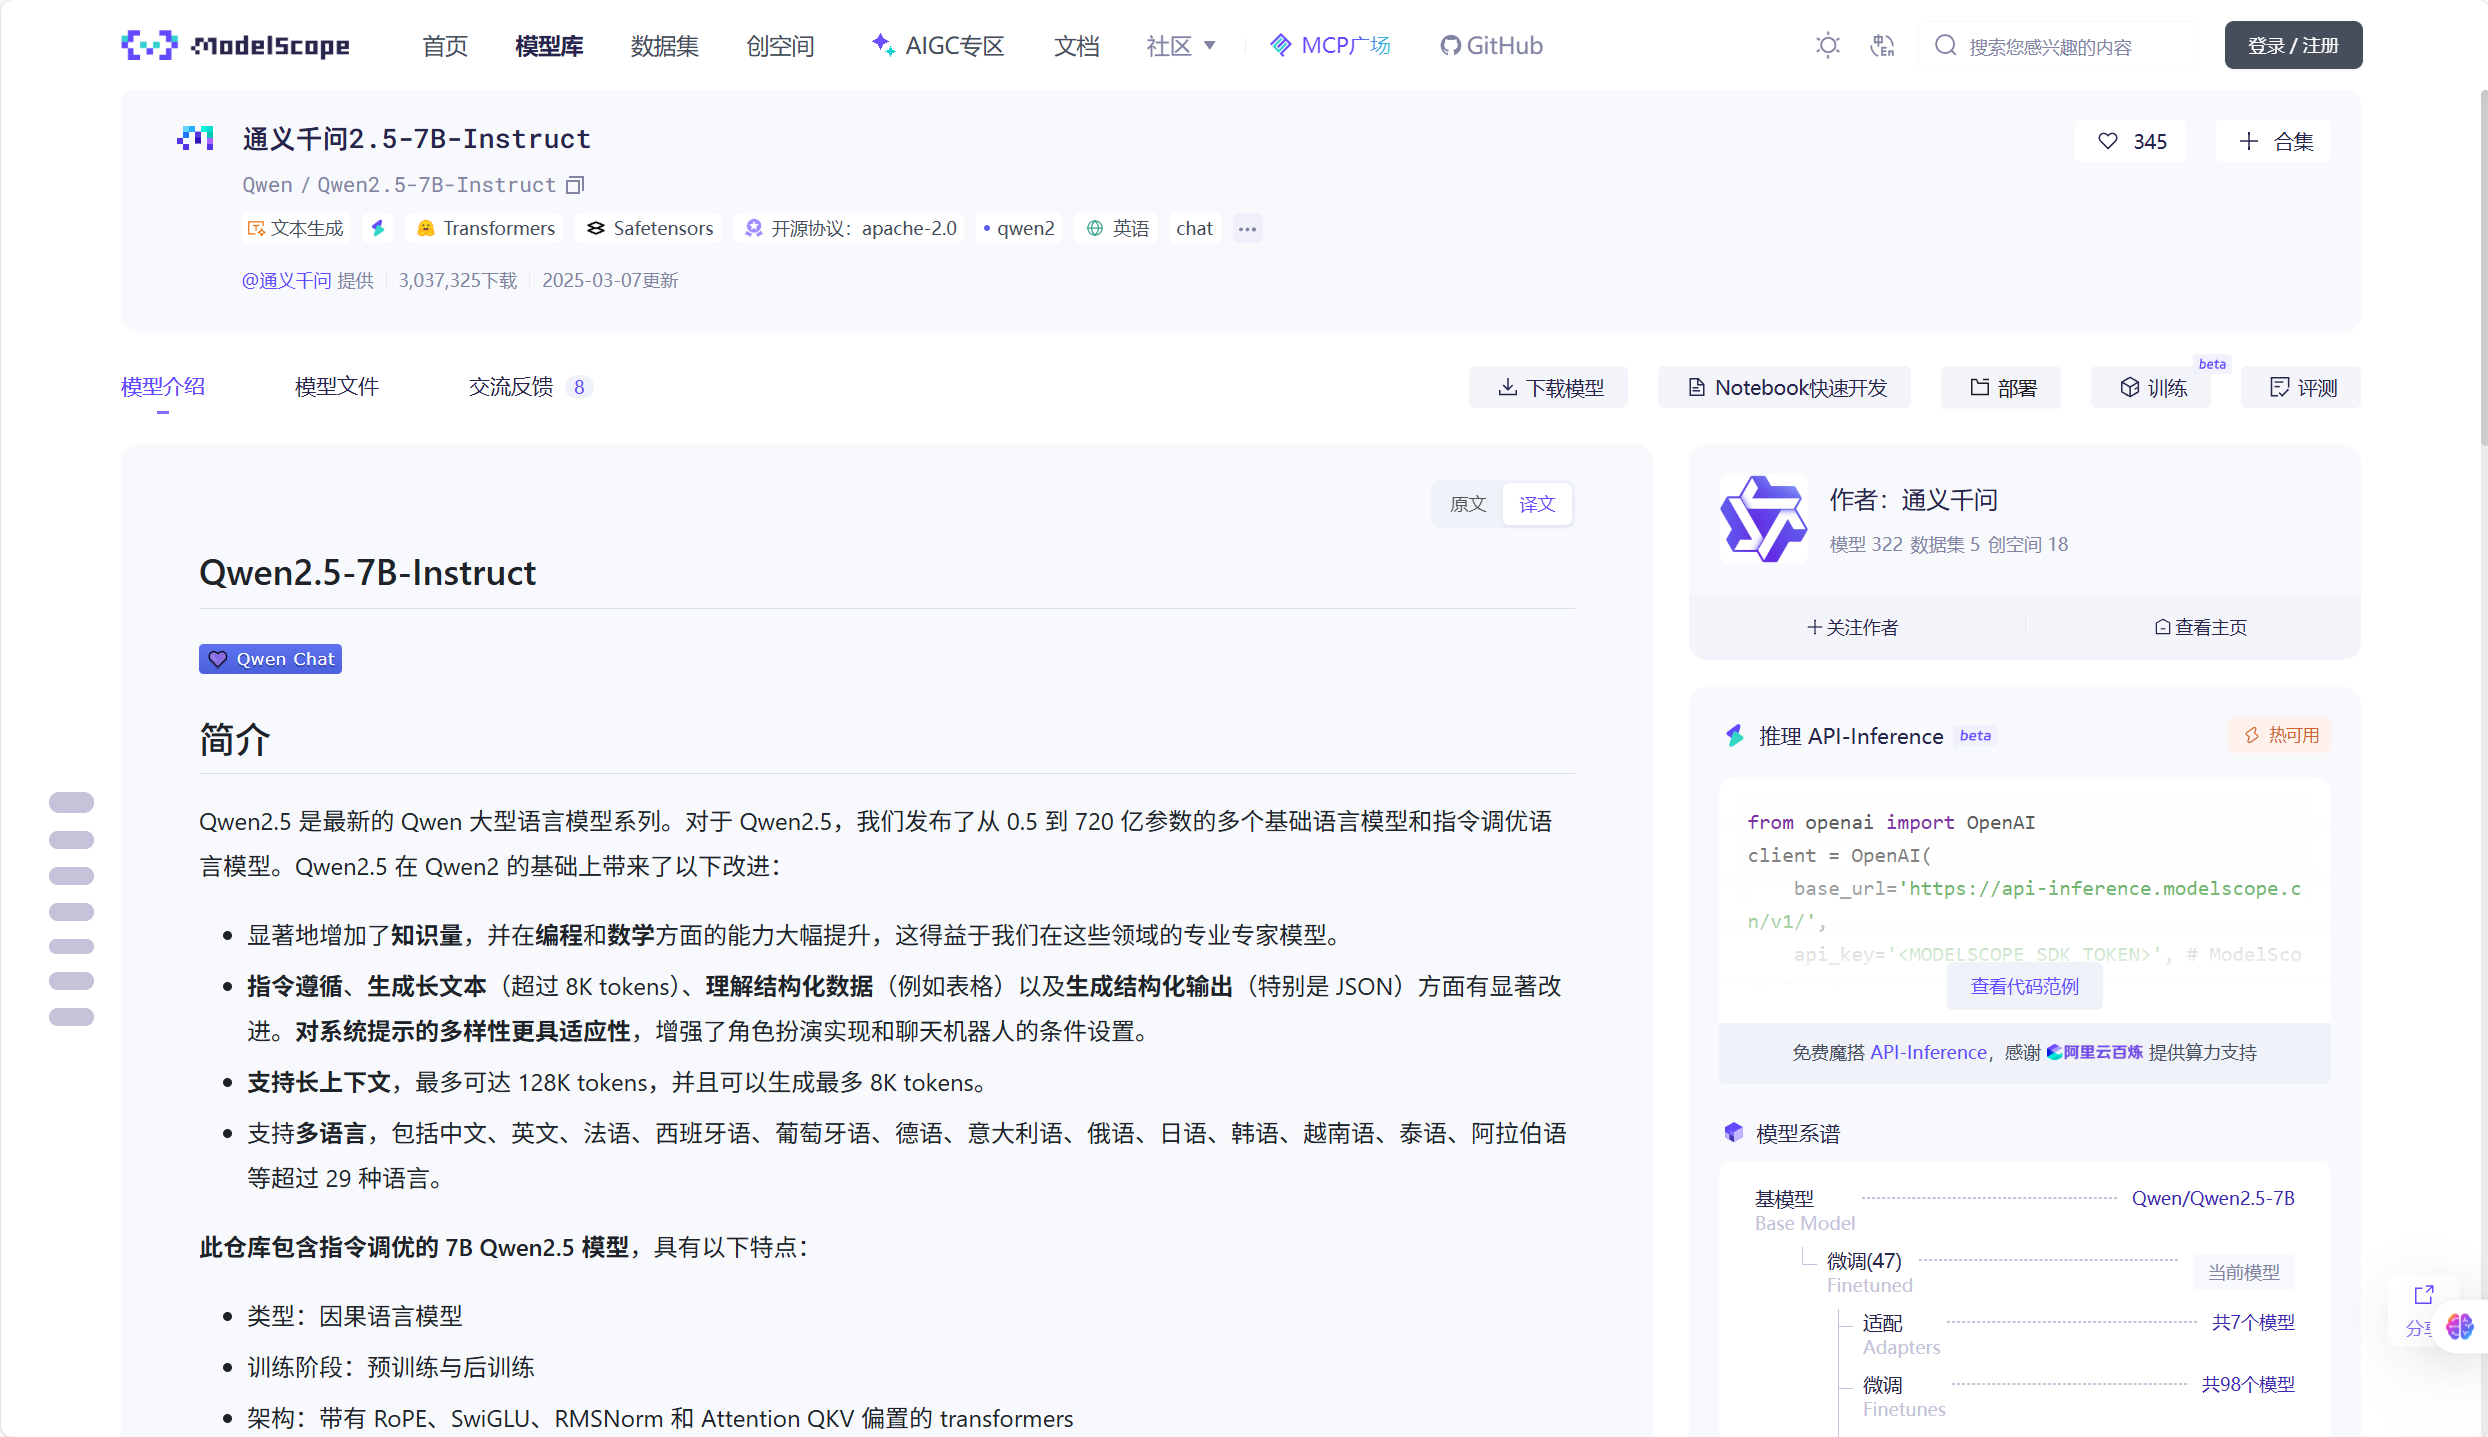This screenshot has width=2488, height=1437.
Task: Click the chat tag
Action: tap(1194, 228)
